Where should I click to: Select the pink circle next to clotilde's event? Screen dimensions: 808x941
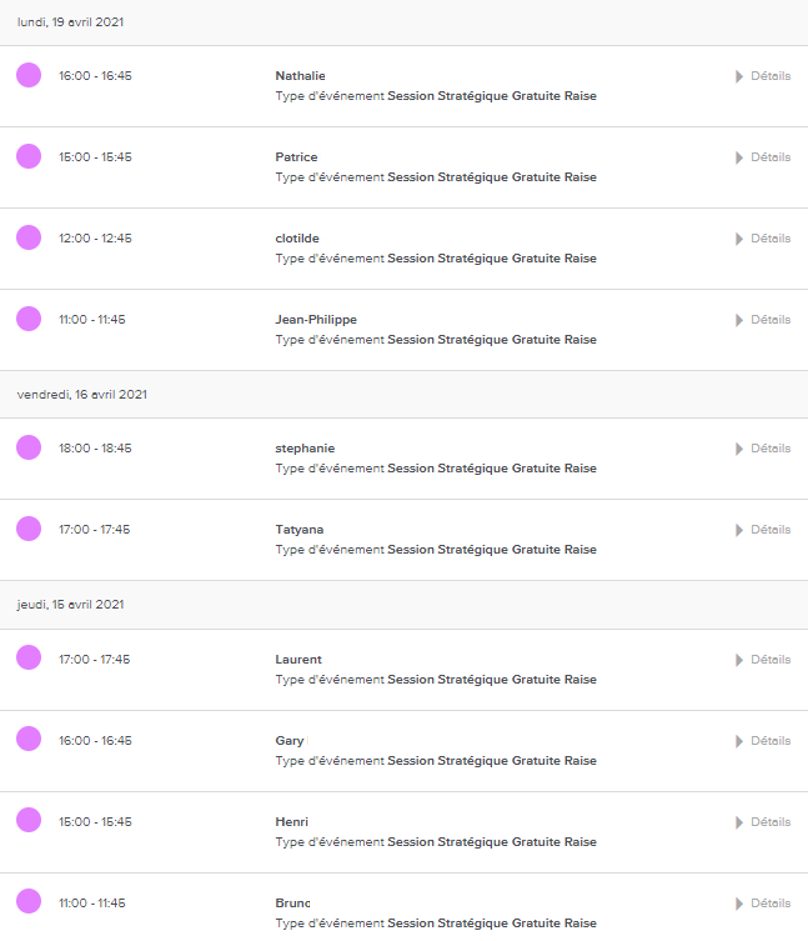click(28, 237)
